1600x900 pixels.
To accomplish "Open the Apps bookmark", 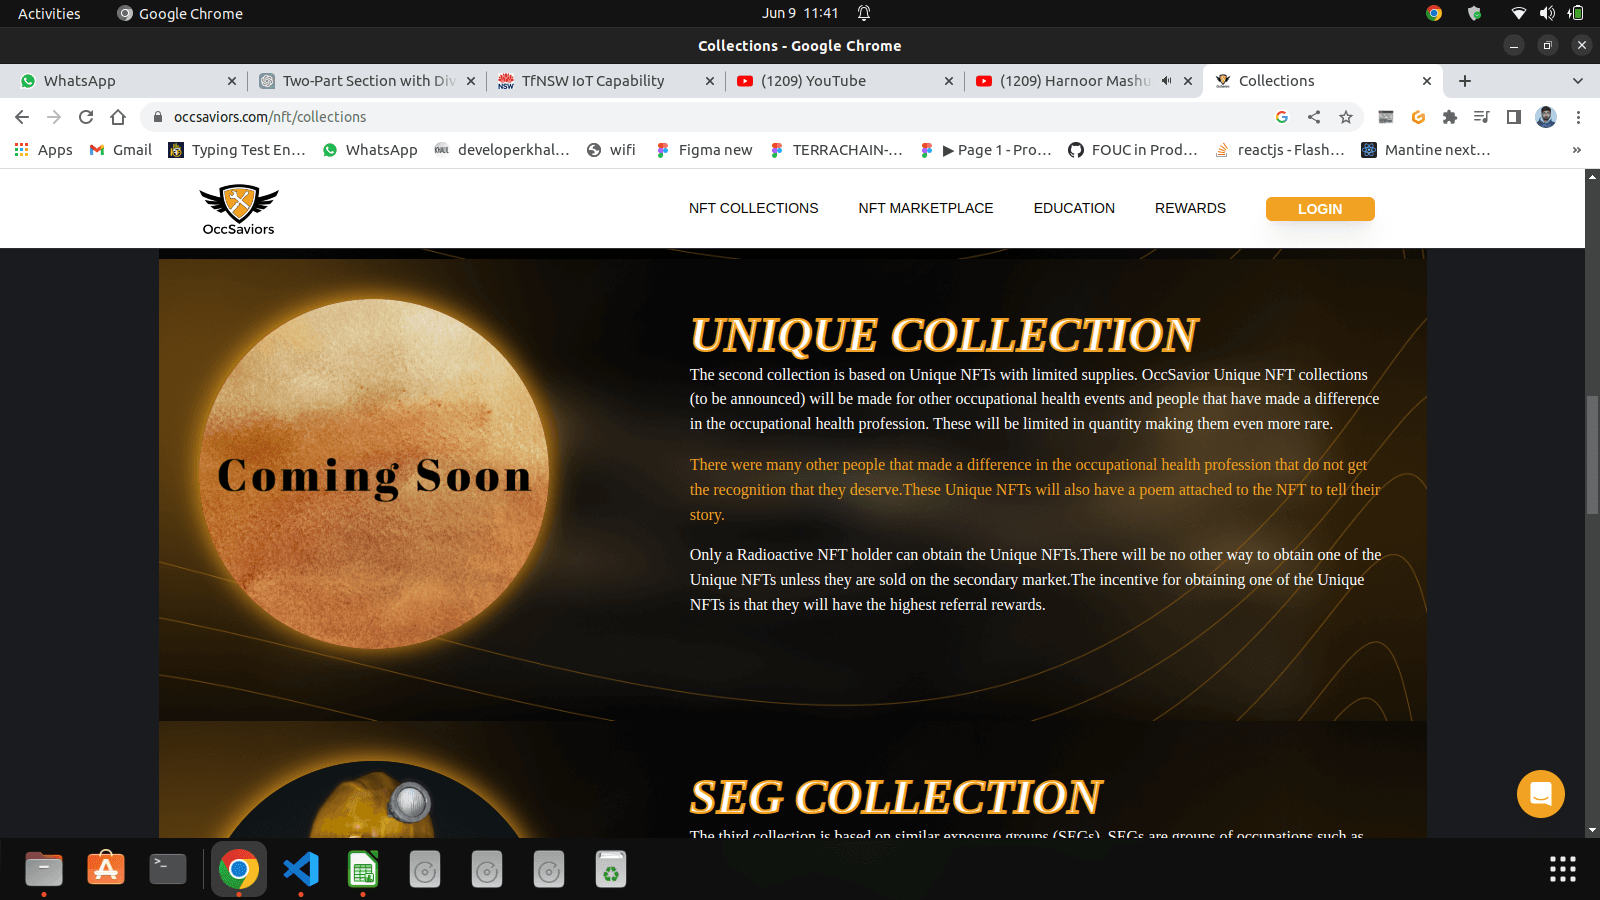I will coord(43,150).
